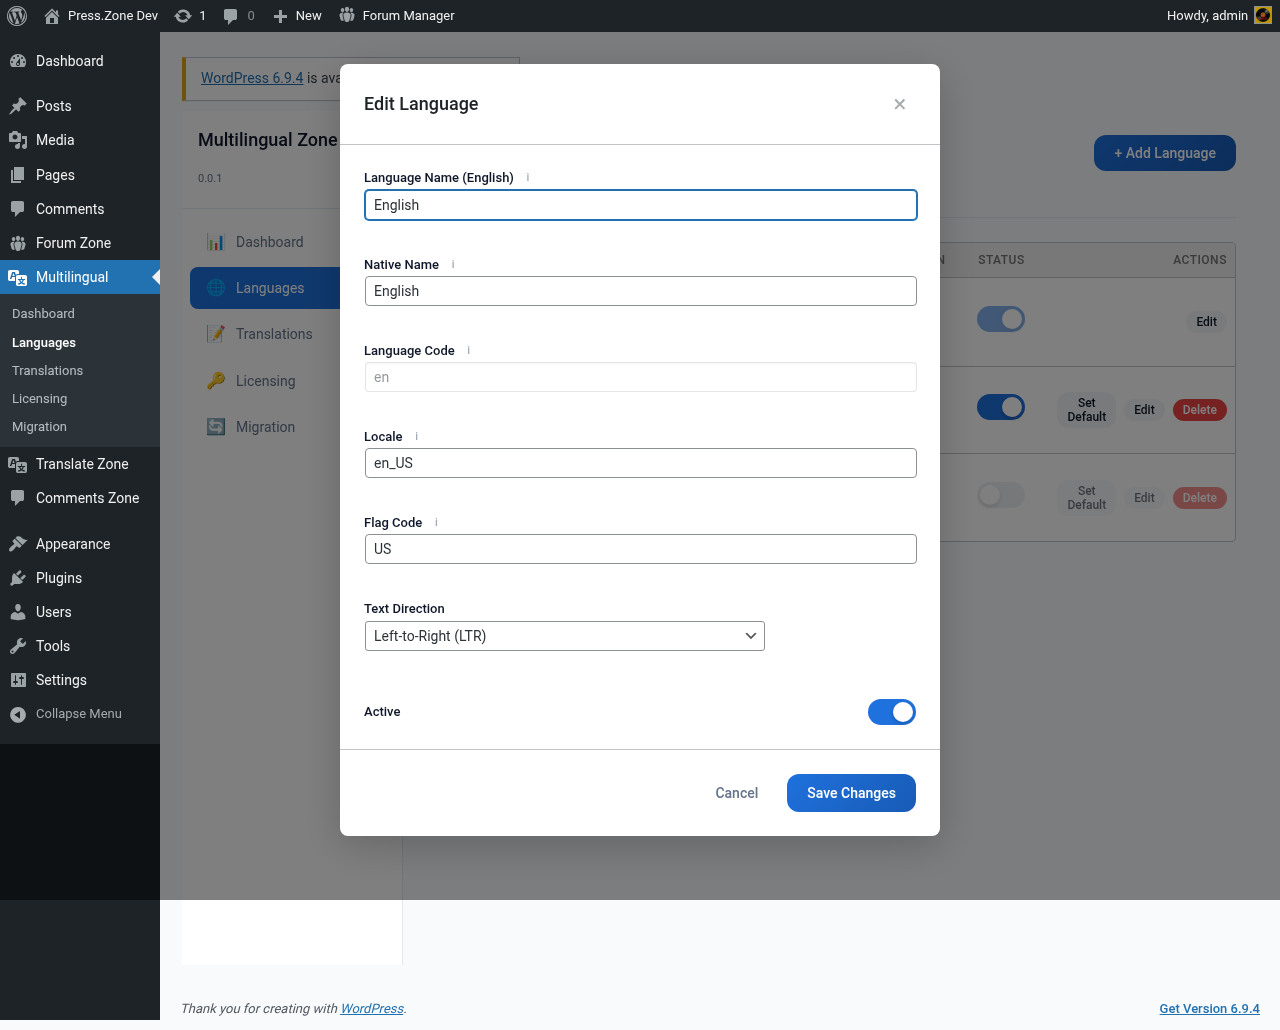
Task: Click Save Changes button
Action: (x=851, y=793)
